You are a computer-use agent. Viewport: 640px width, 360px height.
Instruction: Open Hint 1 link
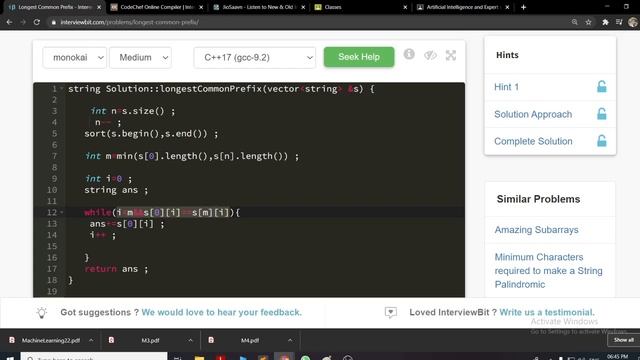pyautogui.click(x=507, y=87)
